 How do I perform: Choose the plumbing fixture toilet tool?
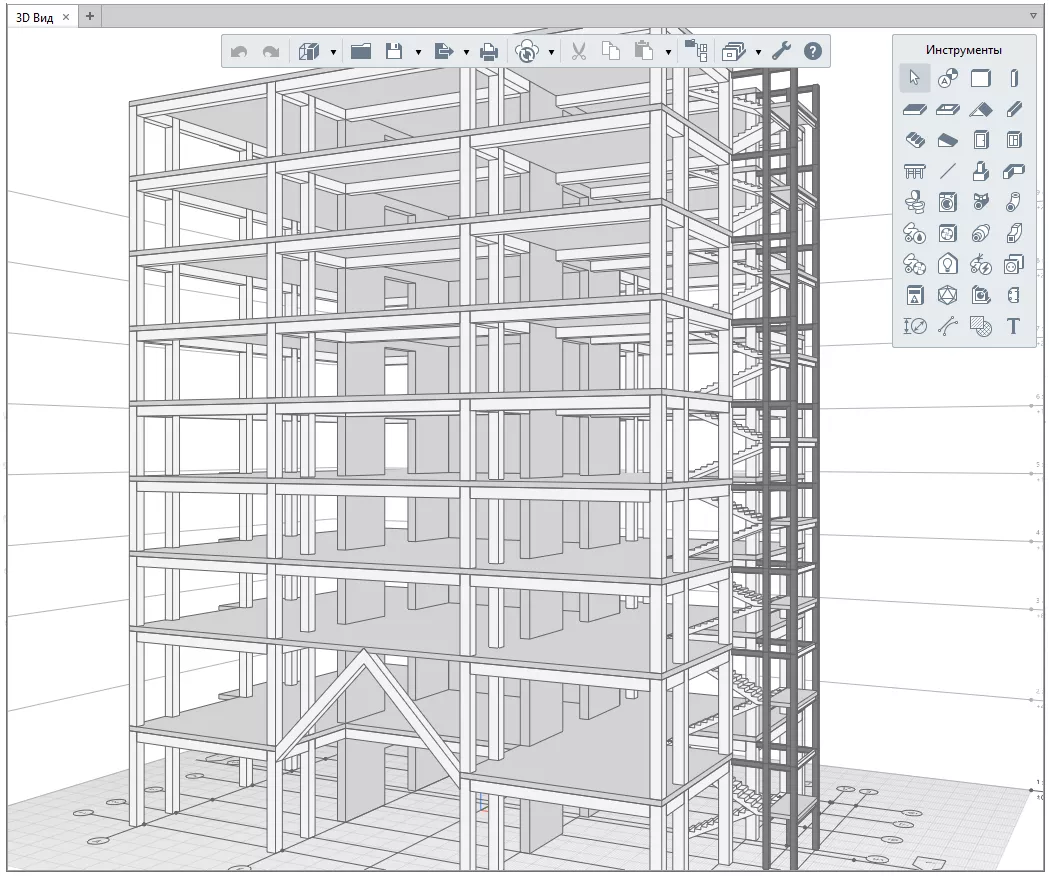(915, 203)
